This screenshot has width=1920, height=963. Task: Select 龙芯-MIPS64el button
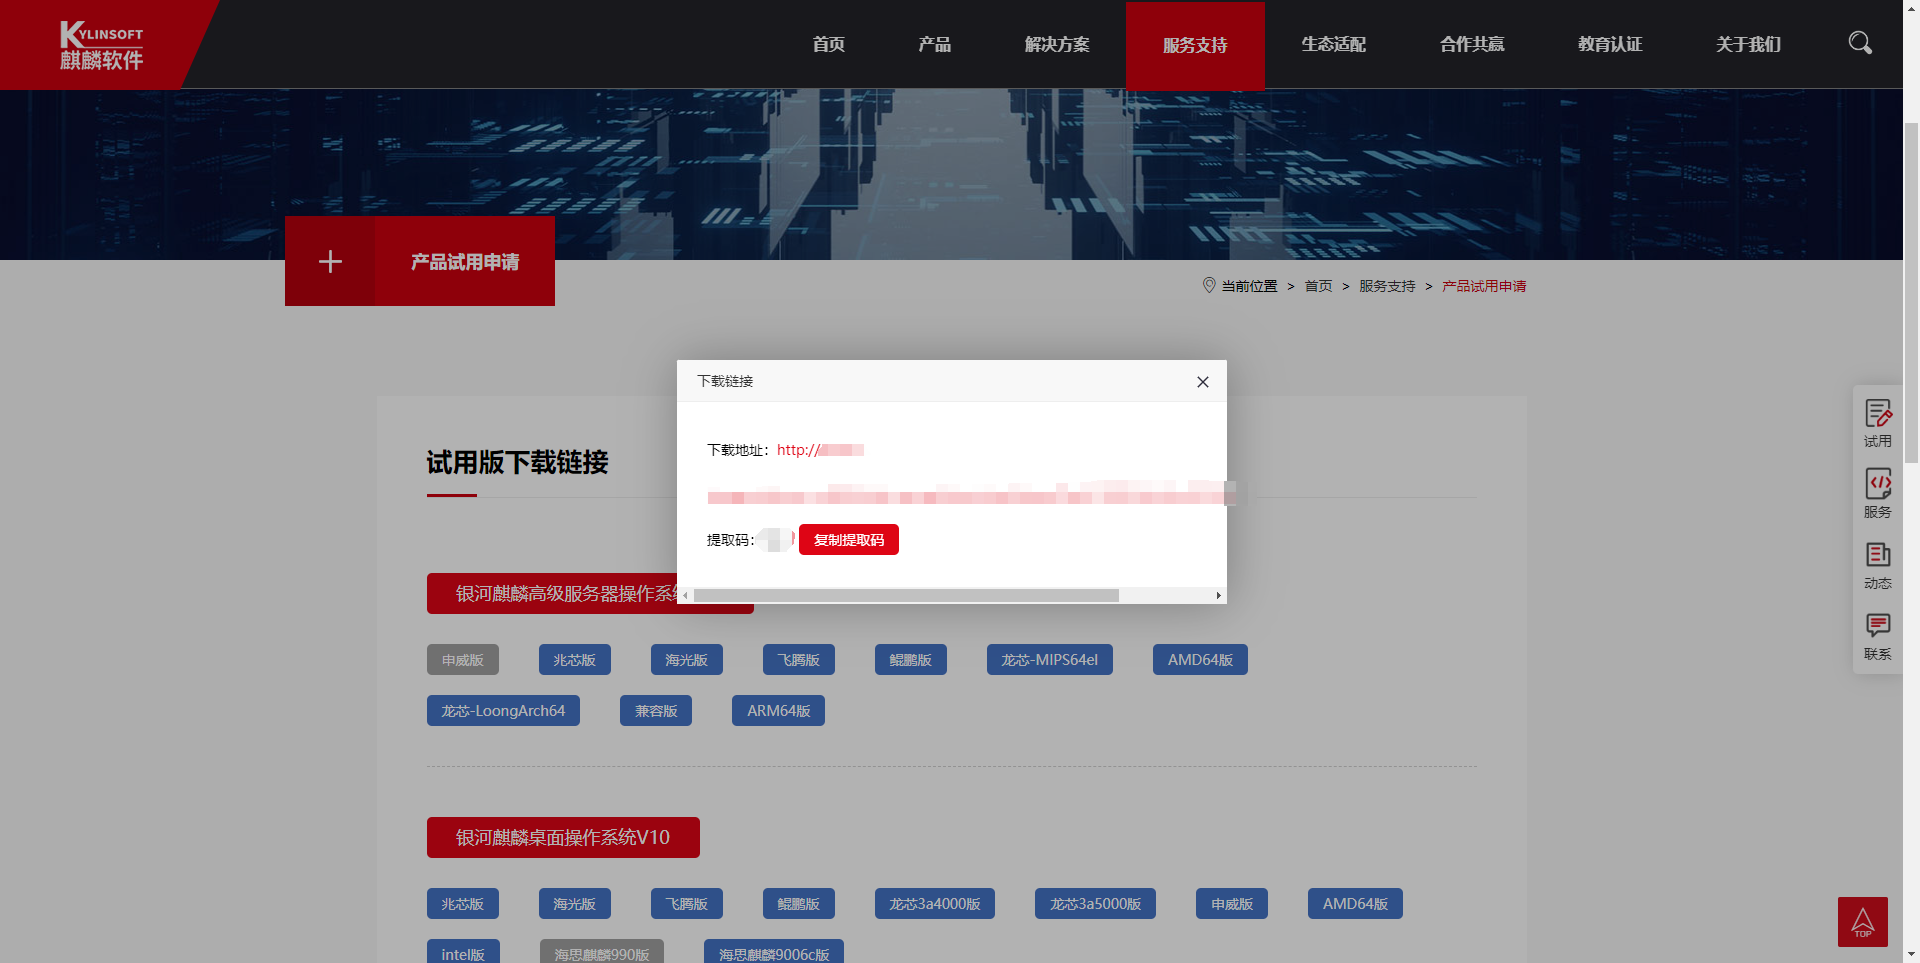pyautogui.click(x=1050, y=660)
